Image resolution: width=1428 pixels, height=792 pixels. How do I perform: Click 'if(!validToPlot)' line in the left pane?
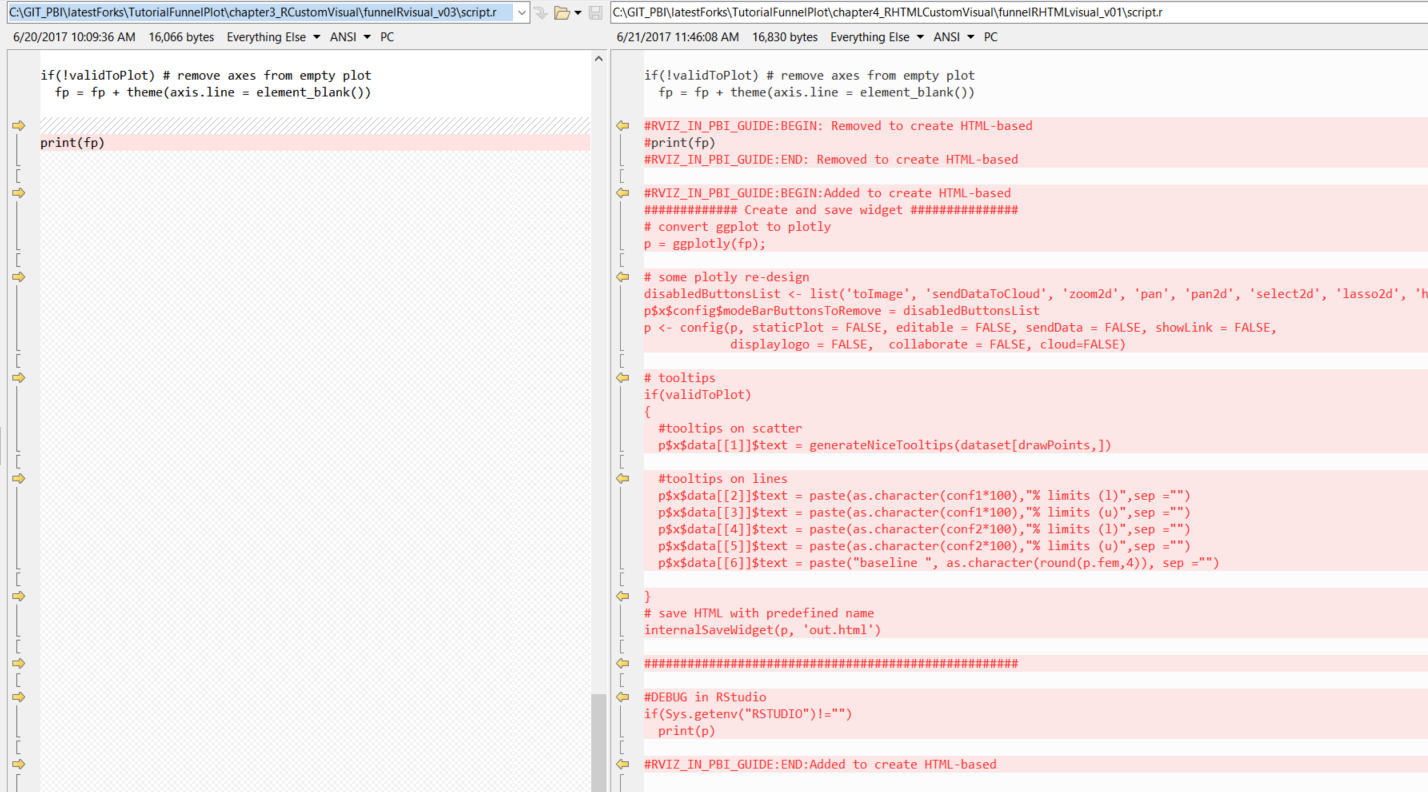(206, 76)
